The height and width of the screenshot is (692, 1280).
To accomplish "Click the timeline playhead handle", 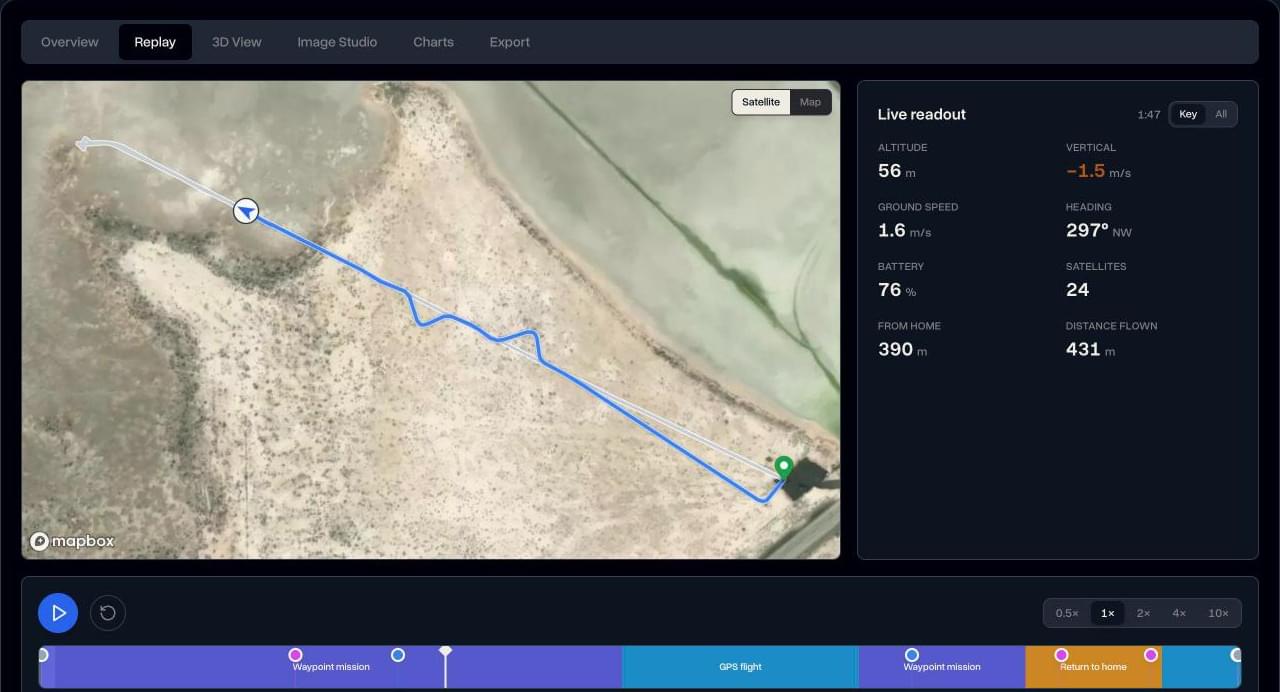I will [446, 651].
